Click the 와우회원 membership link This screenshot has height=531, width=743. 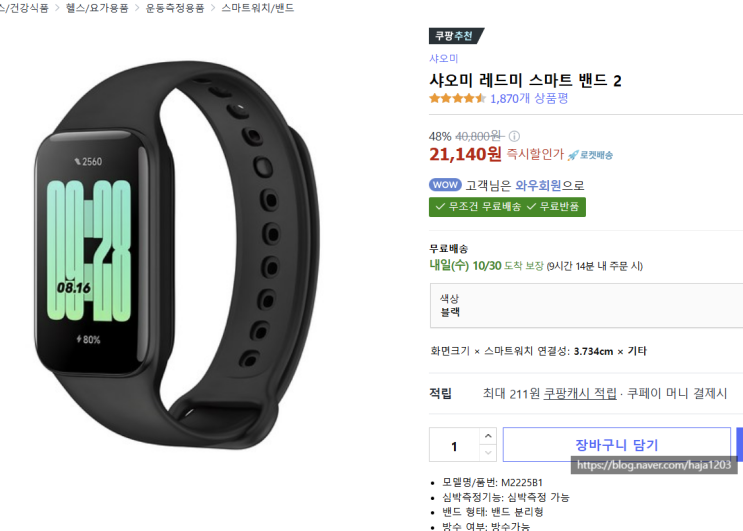[538, 185]
